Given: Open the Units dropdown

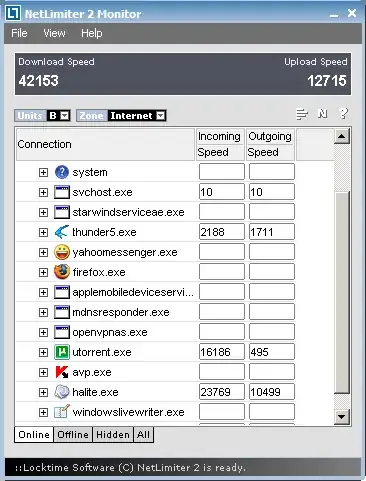Looking at the screenshot, I should point(65,116).
